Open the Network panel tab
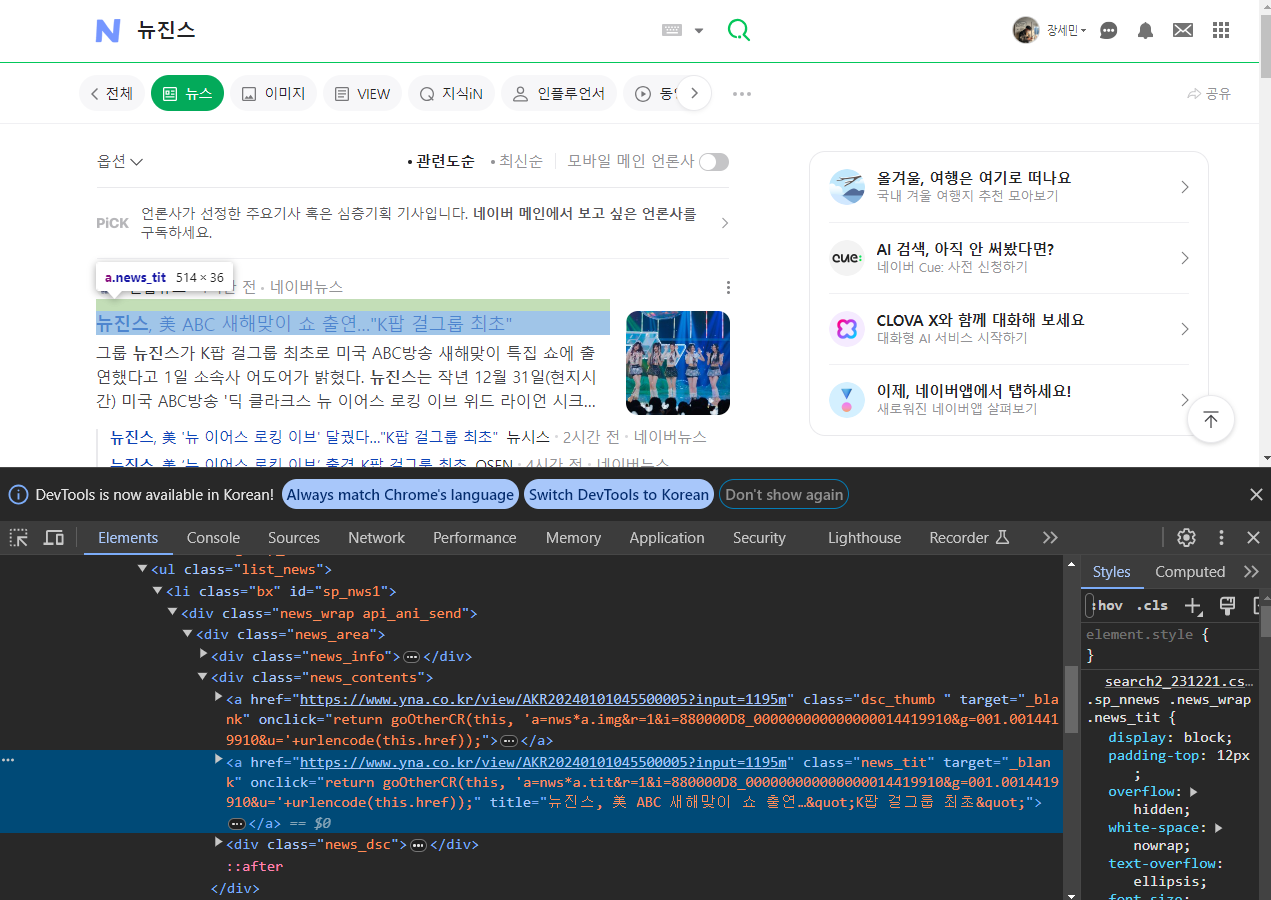Viewport: 1271px width, 900px height. coord(376,538)
